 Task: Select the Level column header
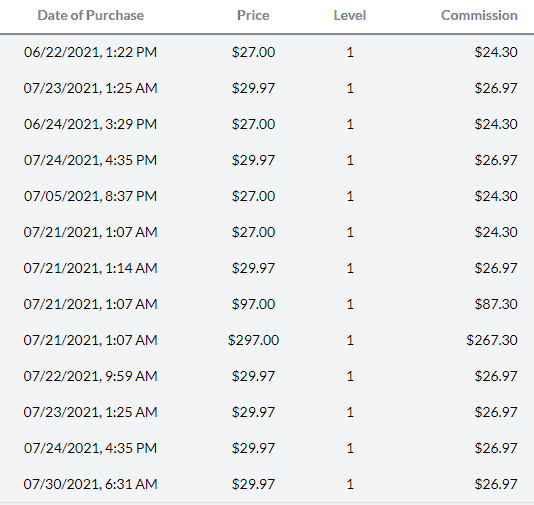point(350,15)
